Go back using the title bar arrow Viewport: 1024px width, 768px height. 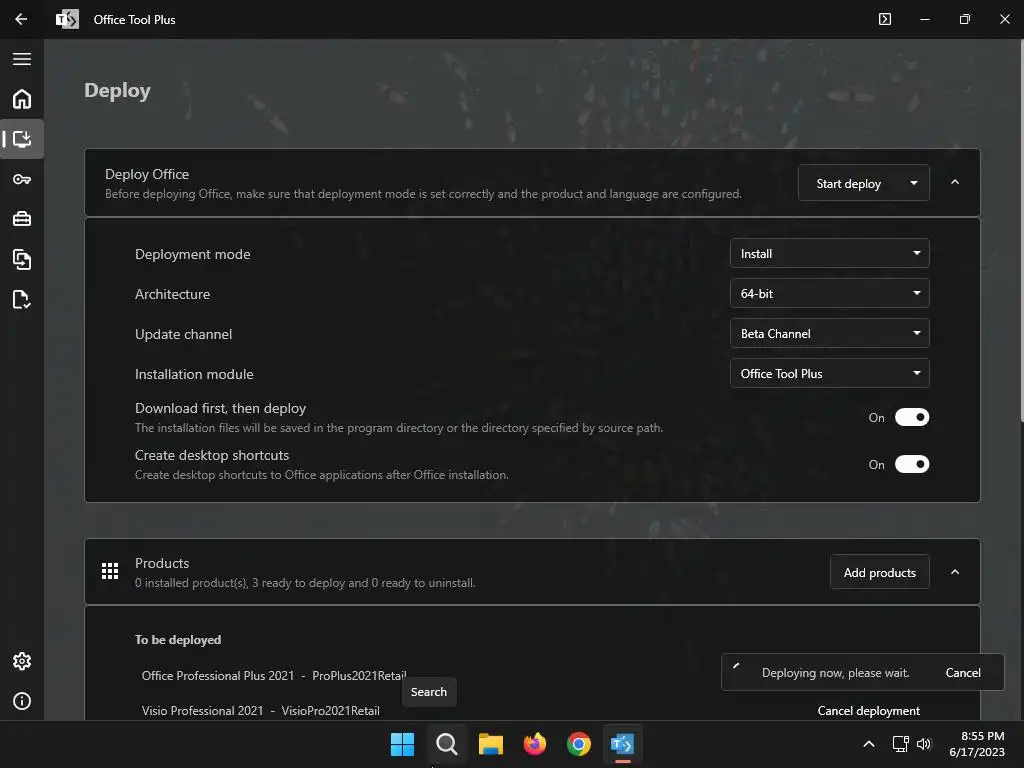pos(21,19)
